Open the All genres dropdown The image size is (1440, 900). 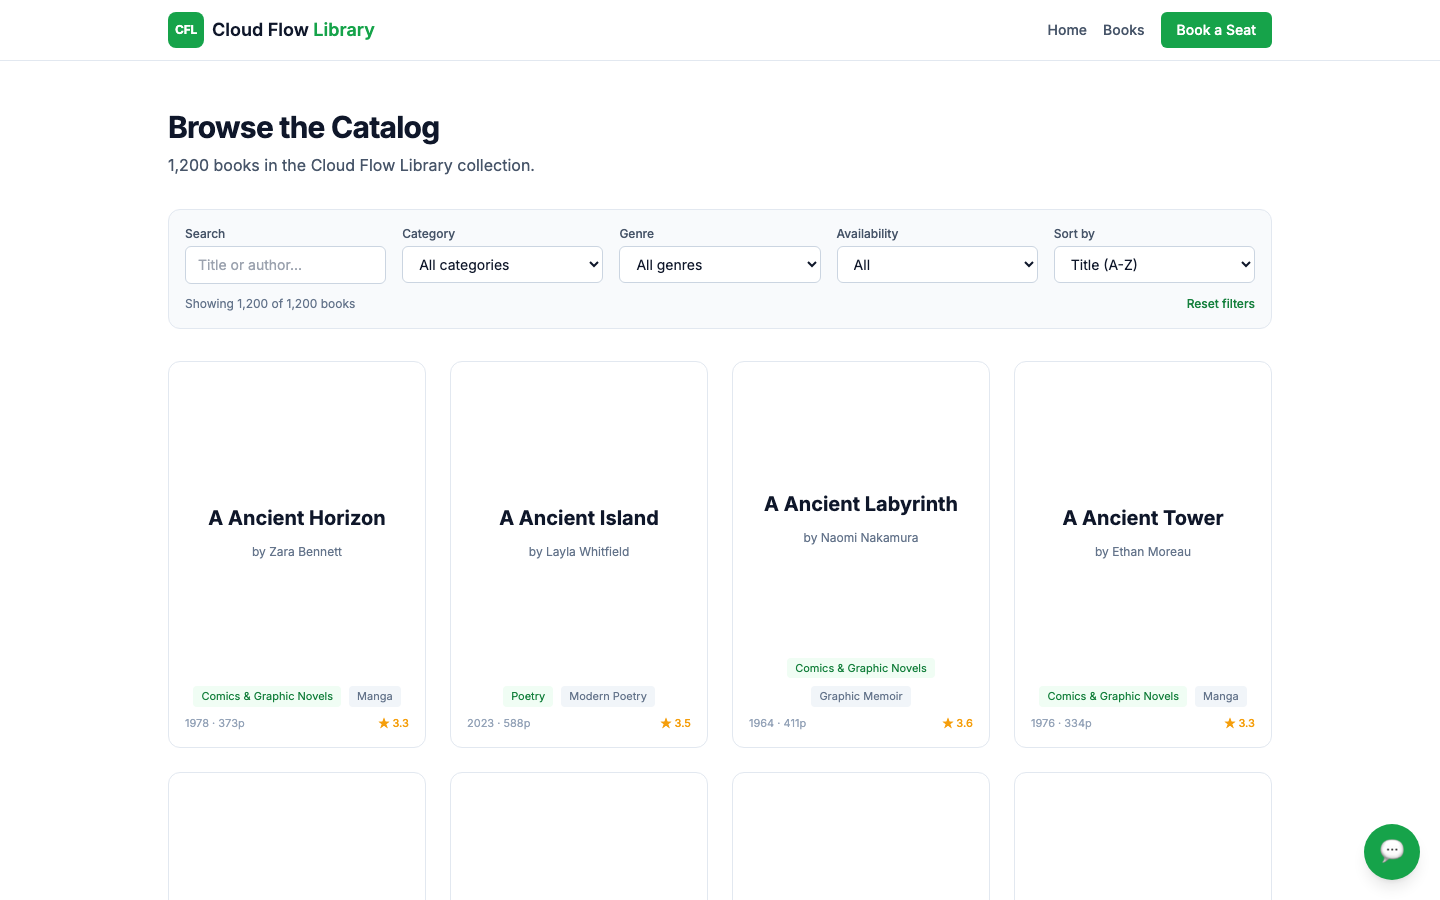[720, 265]
